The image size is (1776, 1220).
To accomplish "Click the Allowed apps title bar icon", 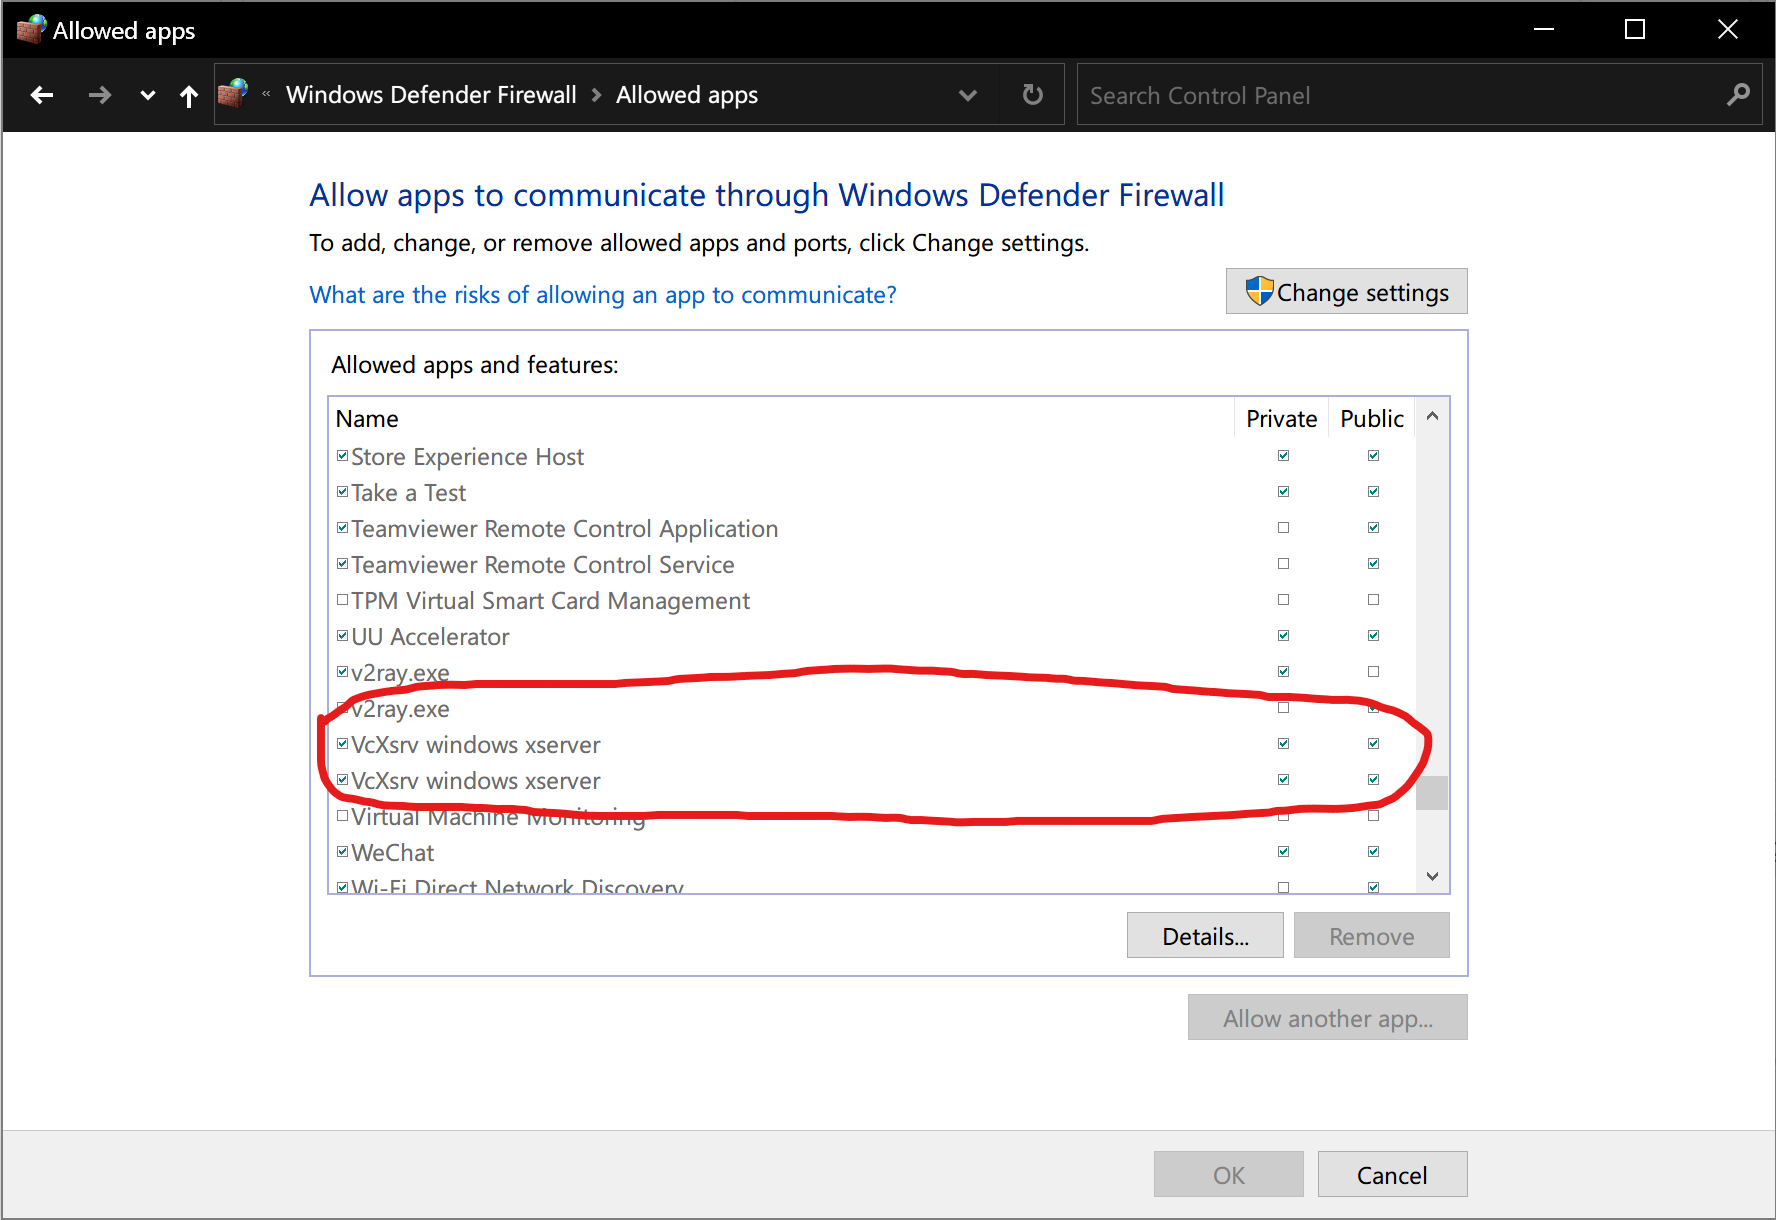I will tap(31, 30).
